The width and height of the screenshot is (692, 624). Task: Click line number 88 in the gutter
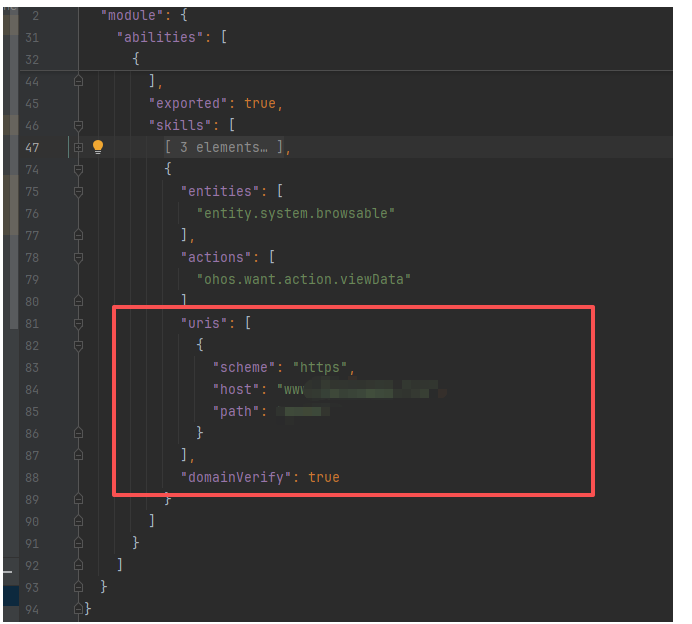coord(32,477)
